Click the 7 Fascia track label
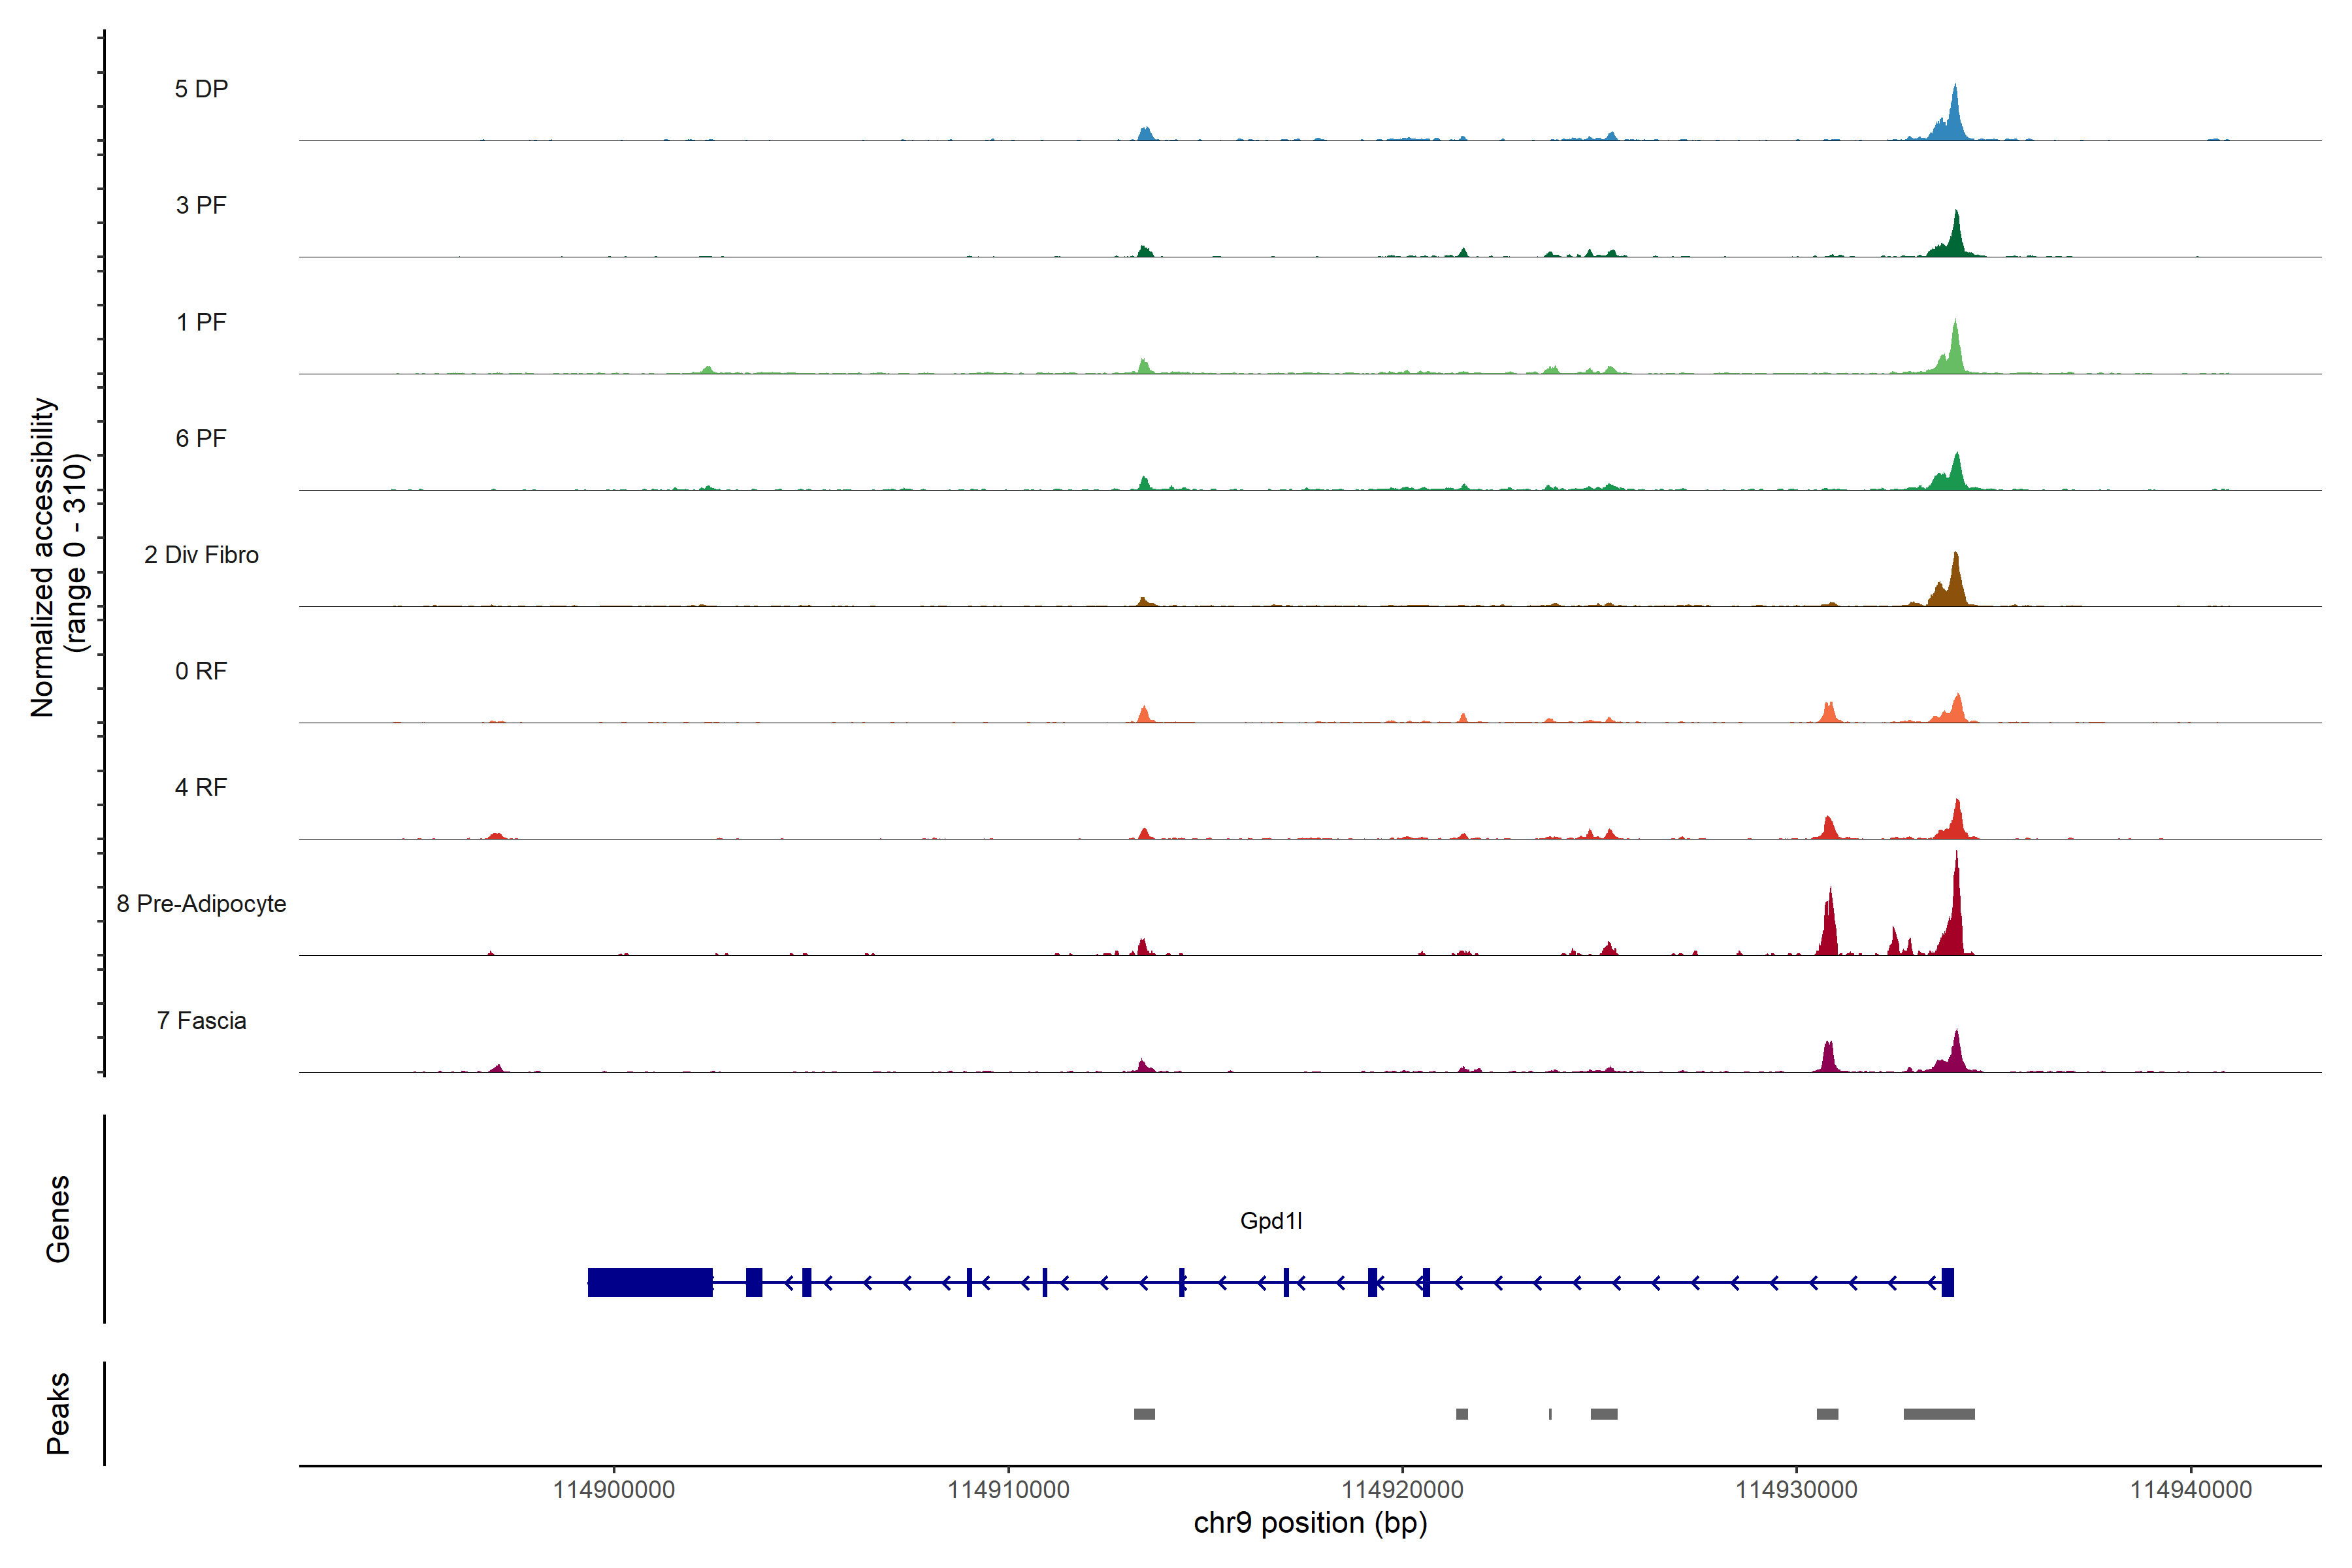The image size is (2352, 1568). (x=201, y=1020)
